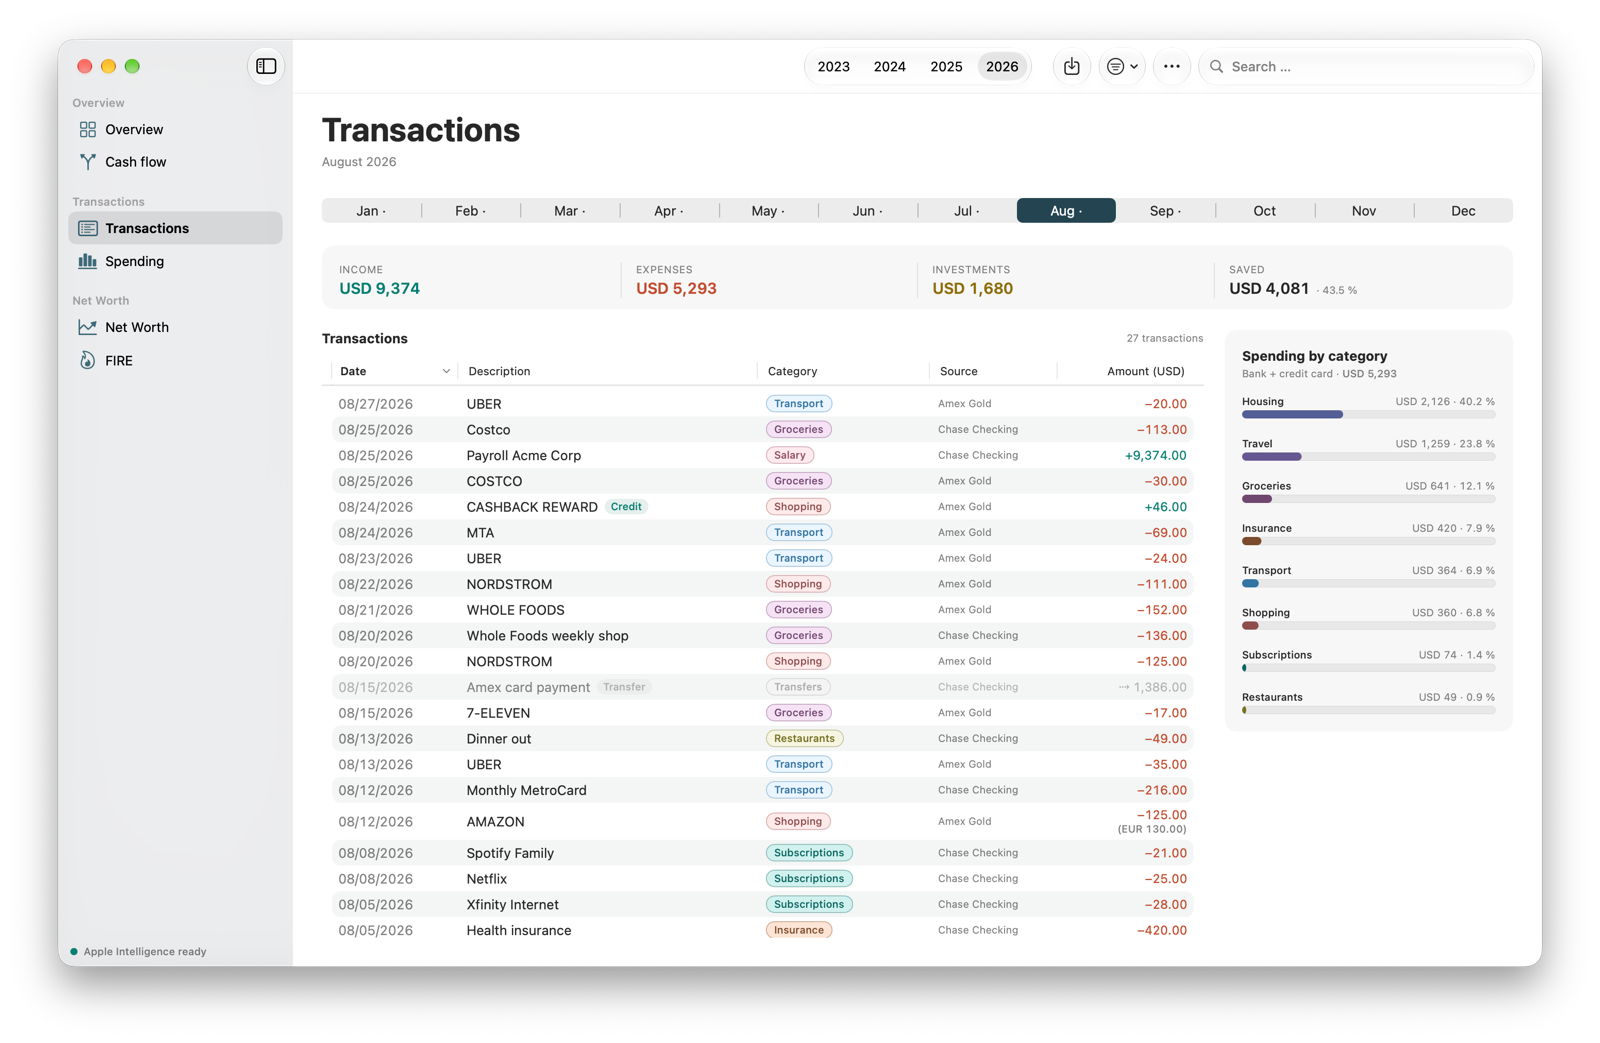
Task: Sort by Date column chevron
Action: click(x=446, y=372)
